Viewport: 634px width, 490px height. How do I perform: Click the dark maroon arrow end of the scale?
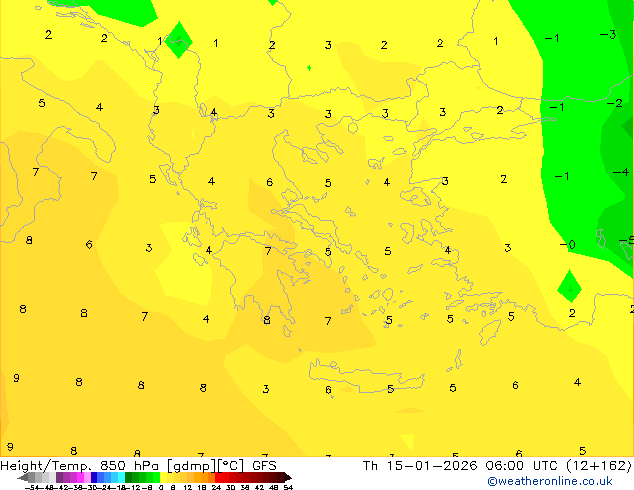(x=289, y=477)
